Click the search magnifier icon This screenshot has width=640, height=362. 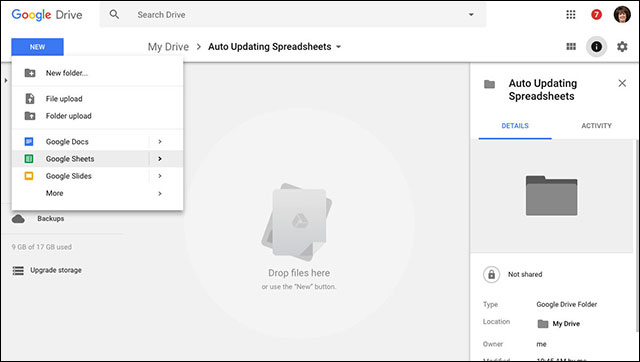[x=114, y=15]
